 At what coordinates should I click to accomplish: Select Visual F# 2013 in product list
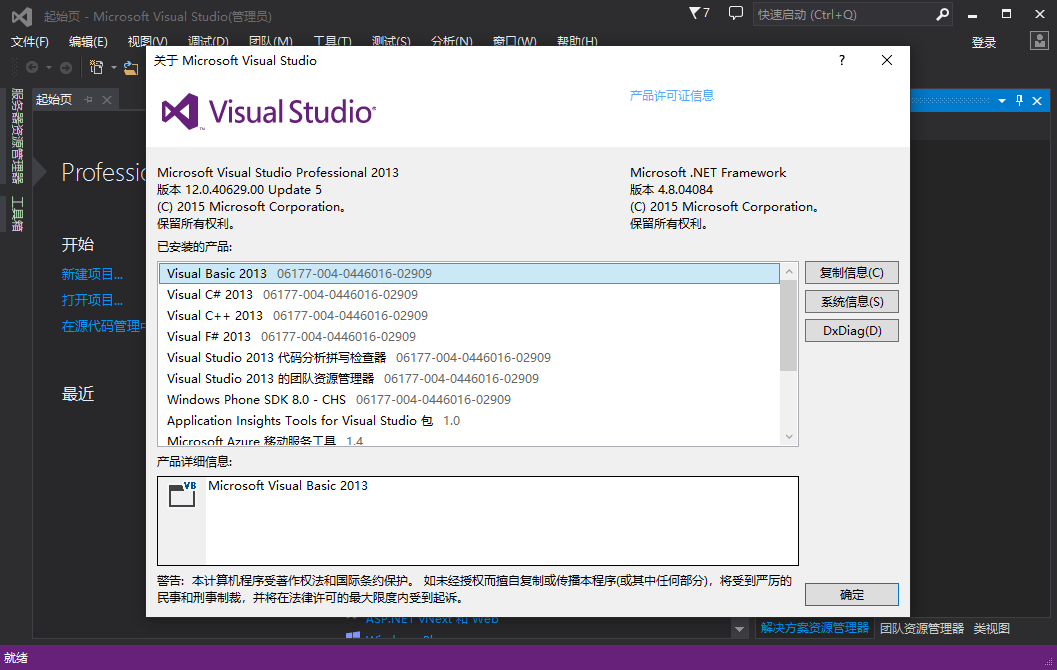tap(469, 336)
